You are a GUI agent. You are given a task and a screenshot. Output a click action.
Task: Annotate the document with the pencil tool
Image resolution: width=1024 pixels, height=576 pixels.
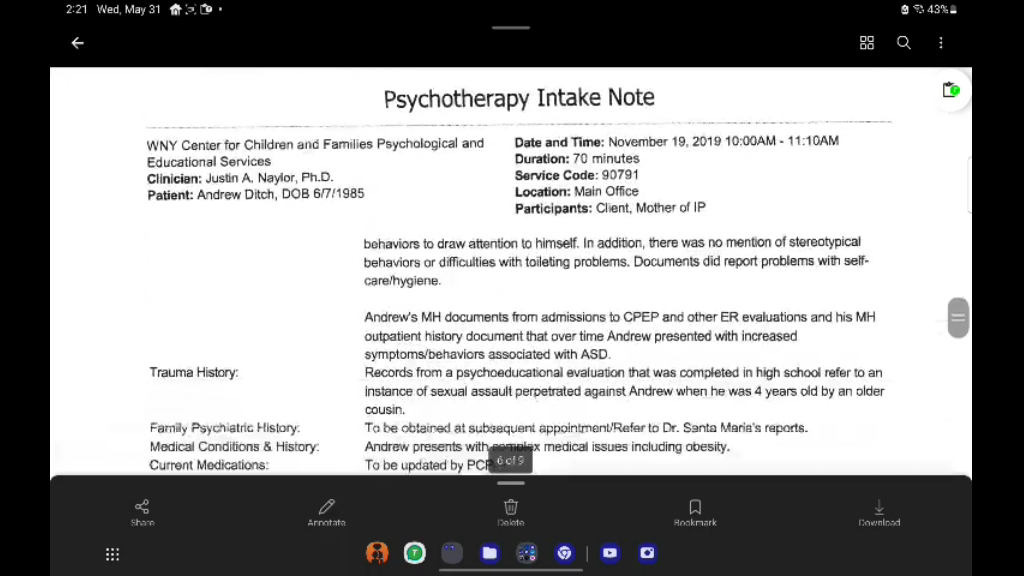tap(327, 513)
